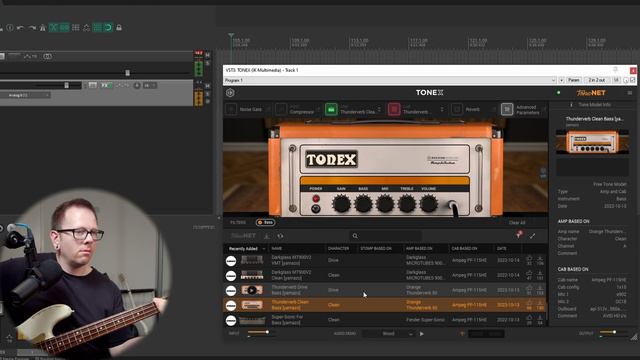Open the Program 1 preset dropdown

click(390, 80)
